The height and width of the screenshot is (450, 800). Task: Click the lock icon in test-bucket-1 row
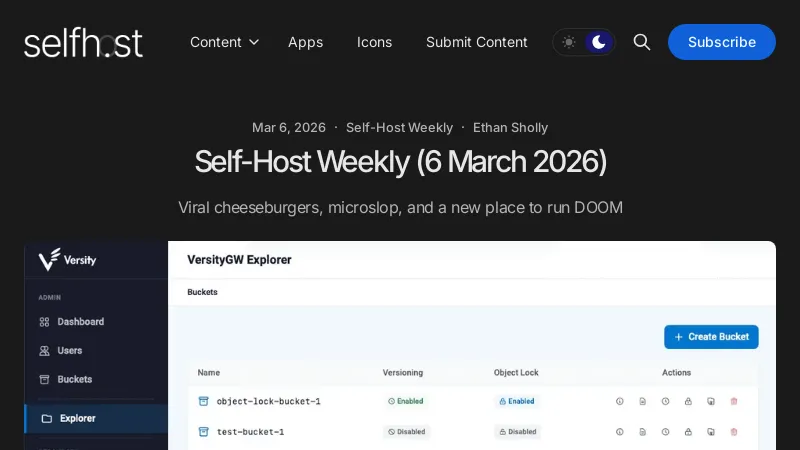tap(688, 432)
